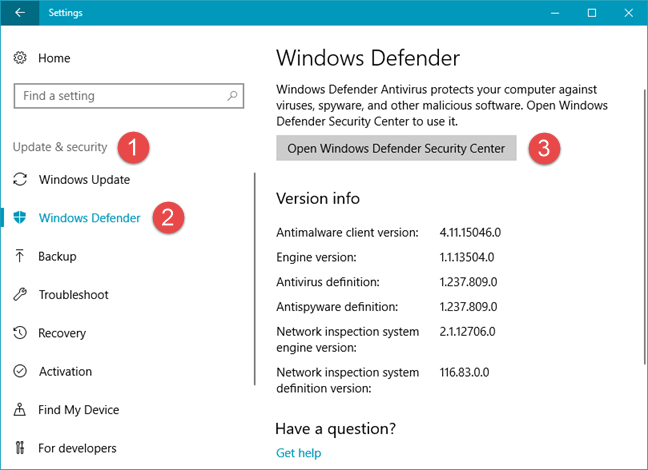Open the Recovery settings
Viewport: 648px width, 470px height.
(x=62, y=333)
